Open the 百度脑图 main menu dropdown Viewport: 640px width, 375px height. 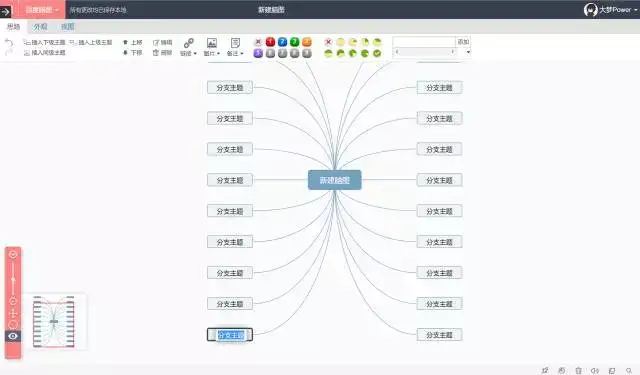[41, 10]
